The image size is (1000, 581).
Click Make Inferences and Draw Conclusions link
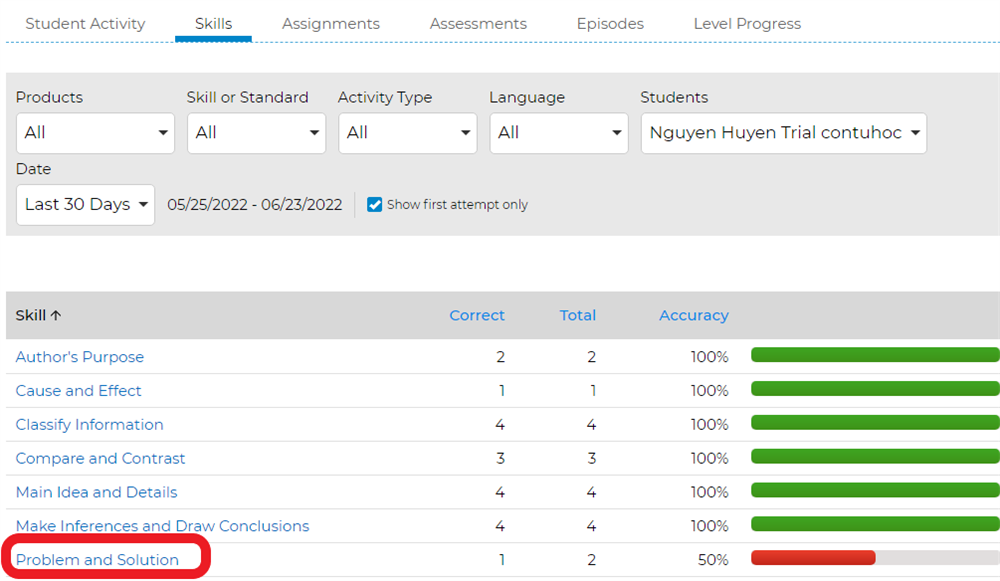pyautogui.click(x=162, y=526)
